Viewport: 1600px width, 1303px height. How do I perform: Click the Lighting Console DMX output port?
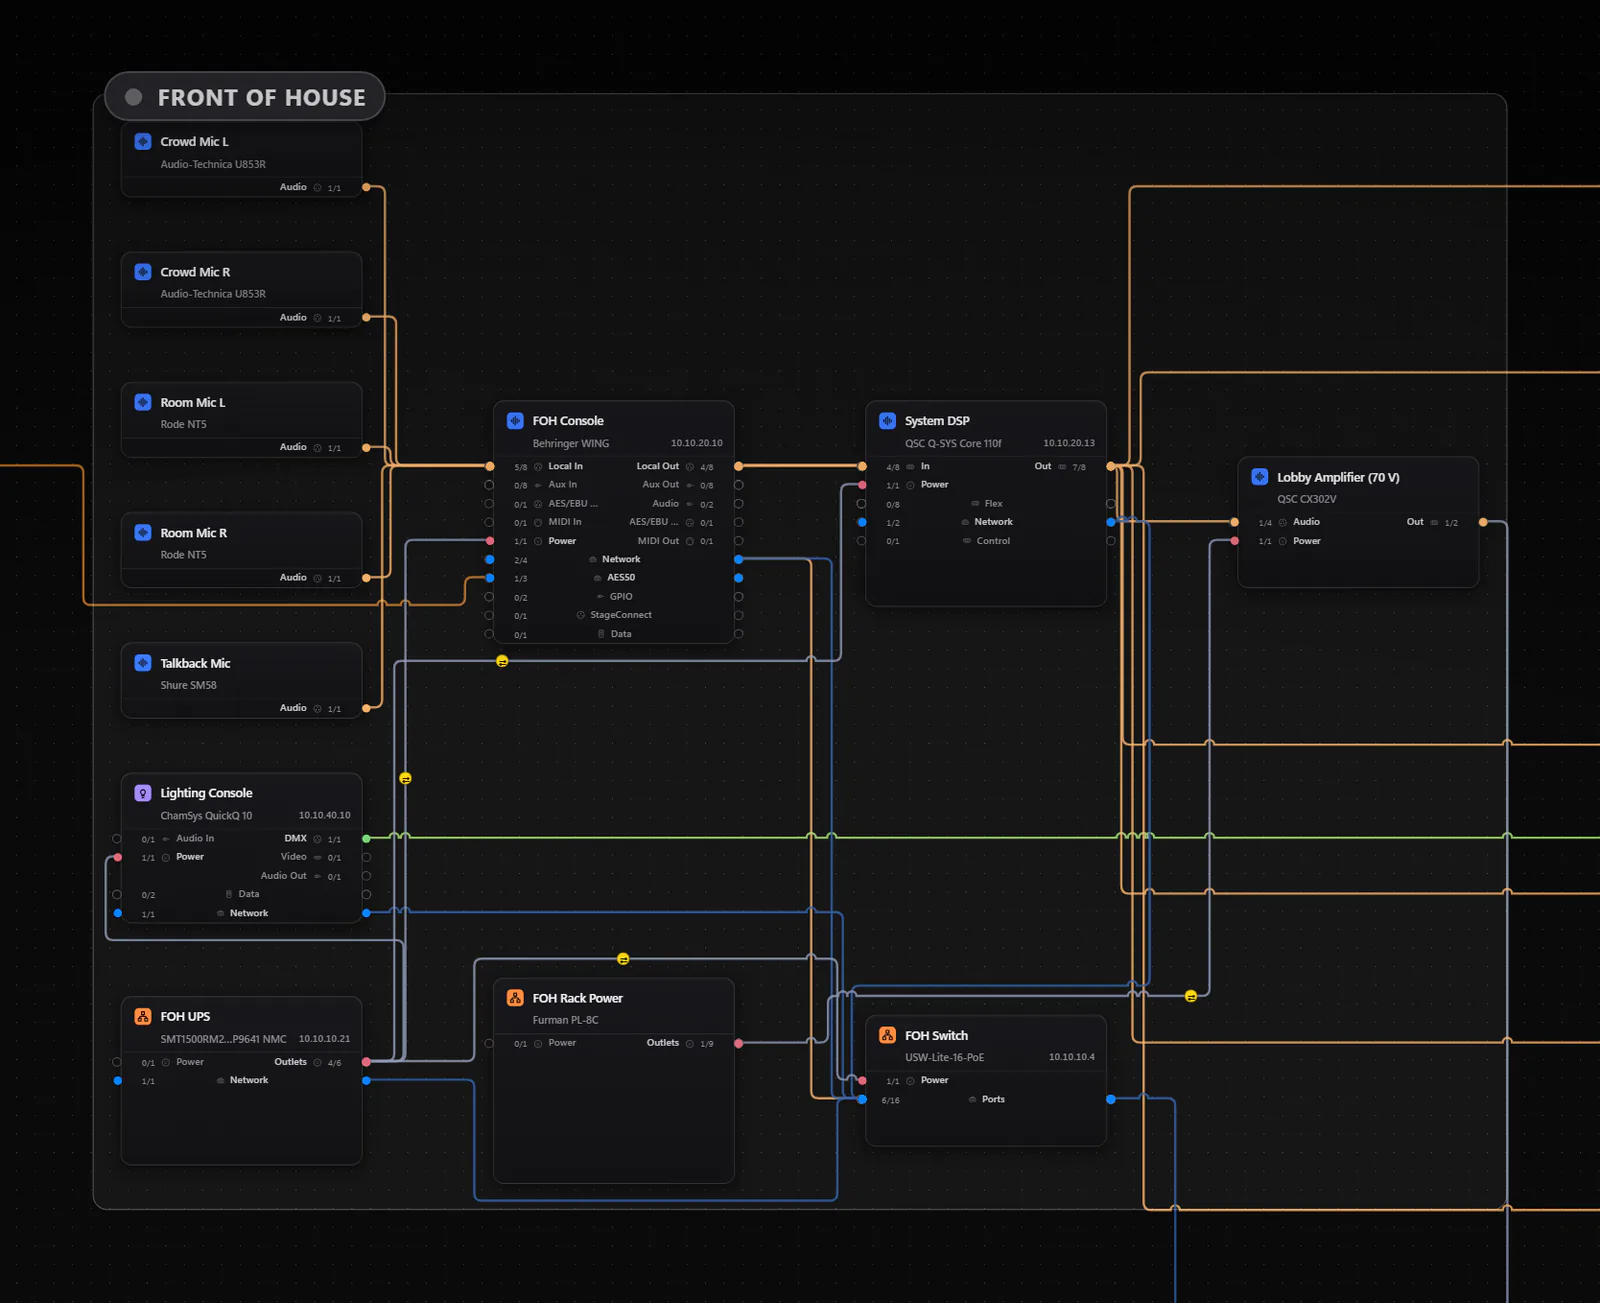tap(366, 838)
